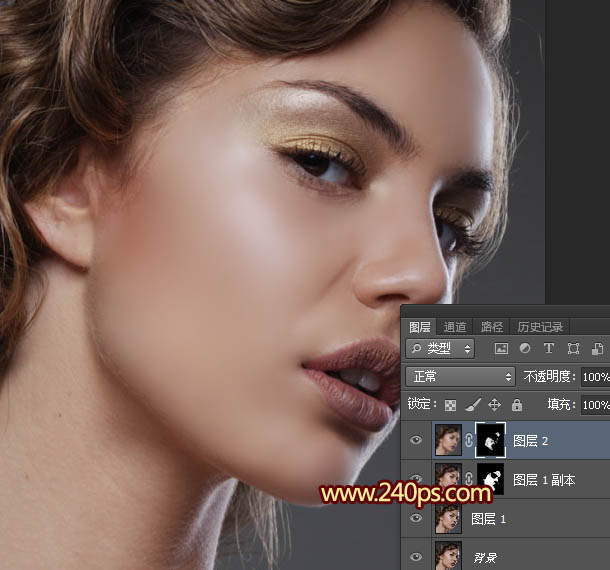Click the pixel layer filter icon

[x=501, y=349]
